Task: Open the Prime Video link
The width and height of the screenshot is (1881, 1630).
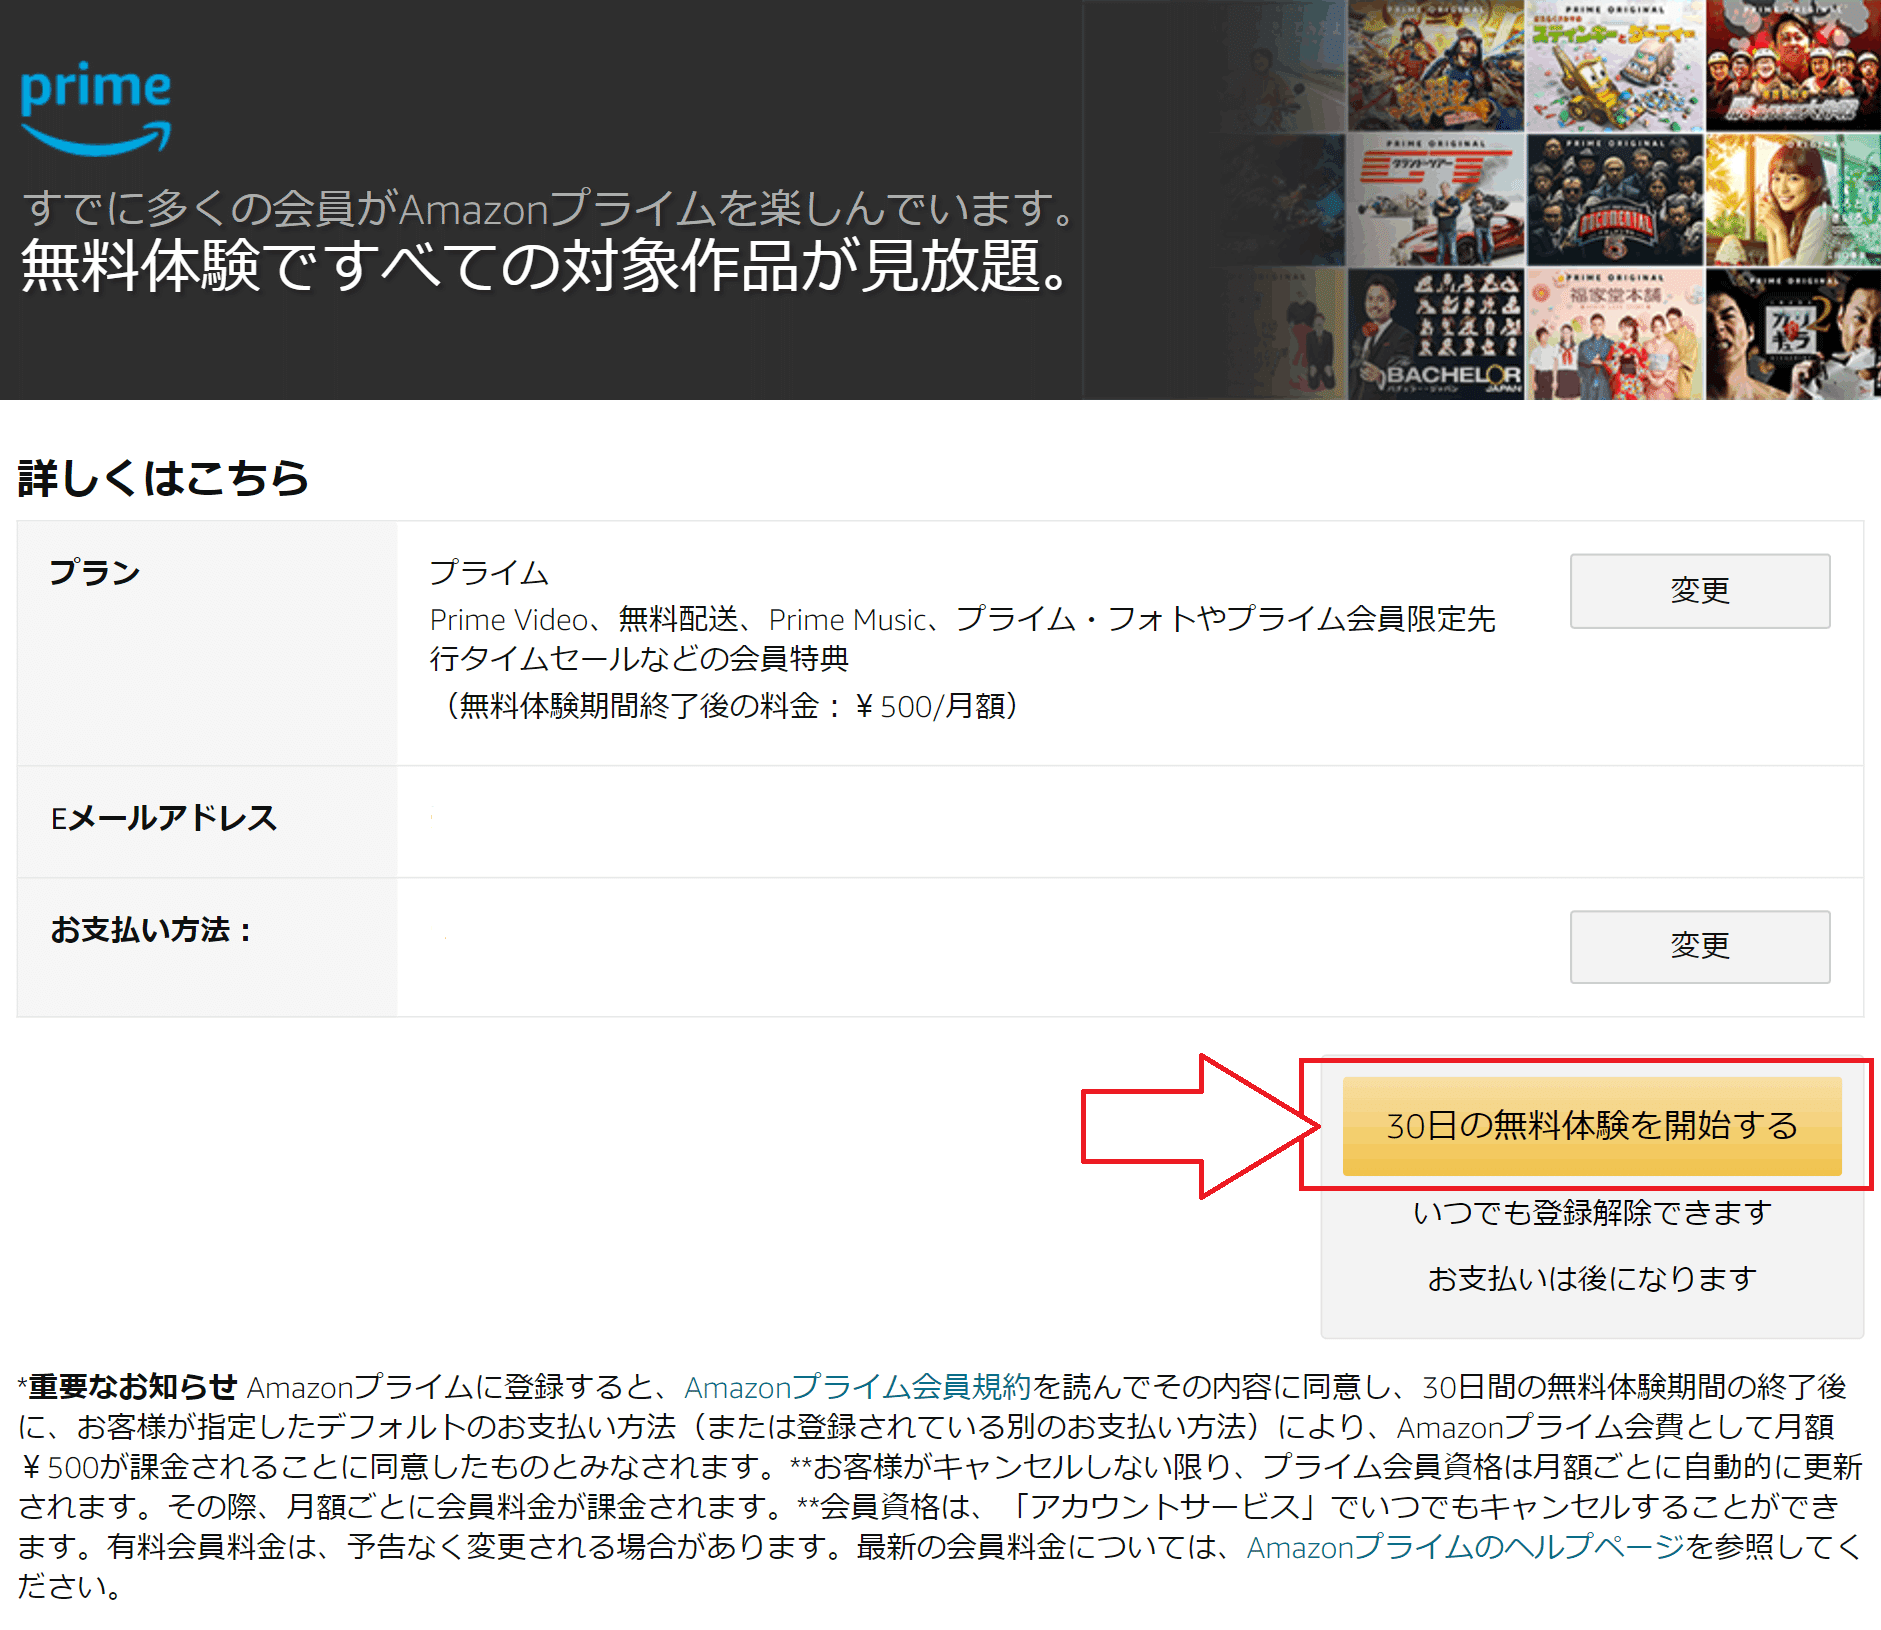Action: [x=509, y=620]
